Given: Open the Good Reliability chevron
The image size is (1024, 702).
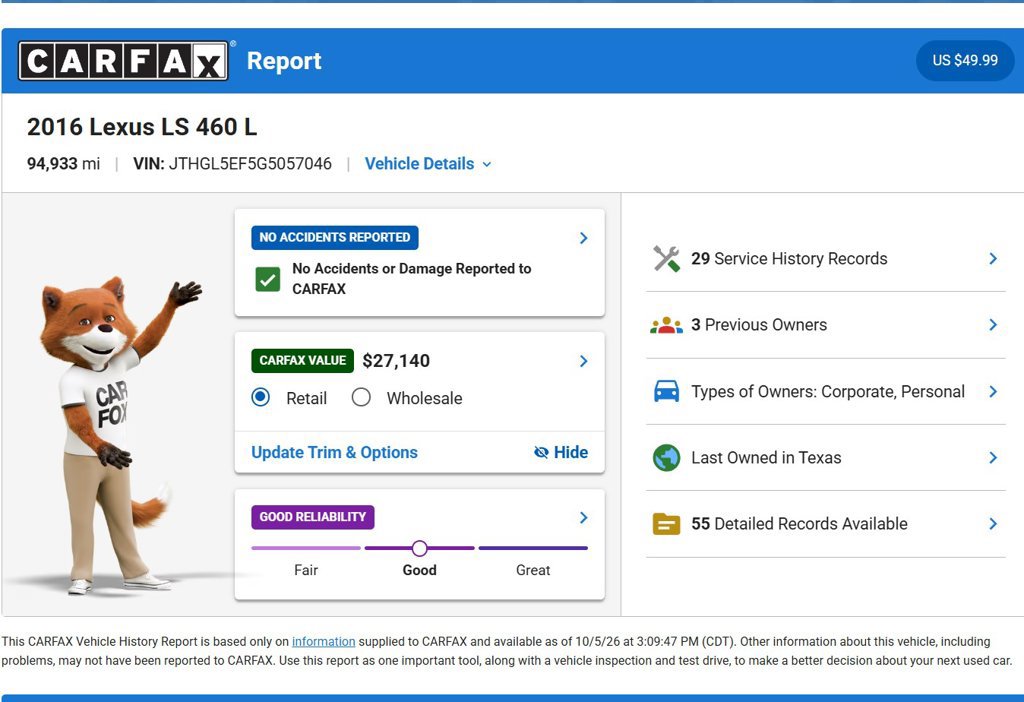Looking at the screenshot, I should click(x=584, y=518).
